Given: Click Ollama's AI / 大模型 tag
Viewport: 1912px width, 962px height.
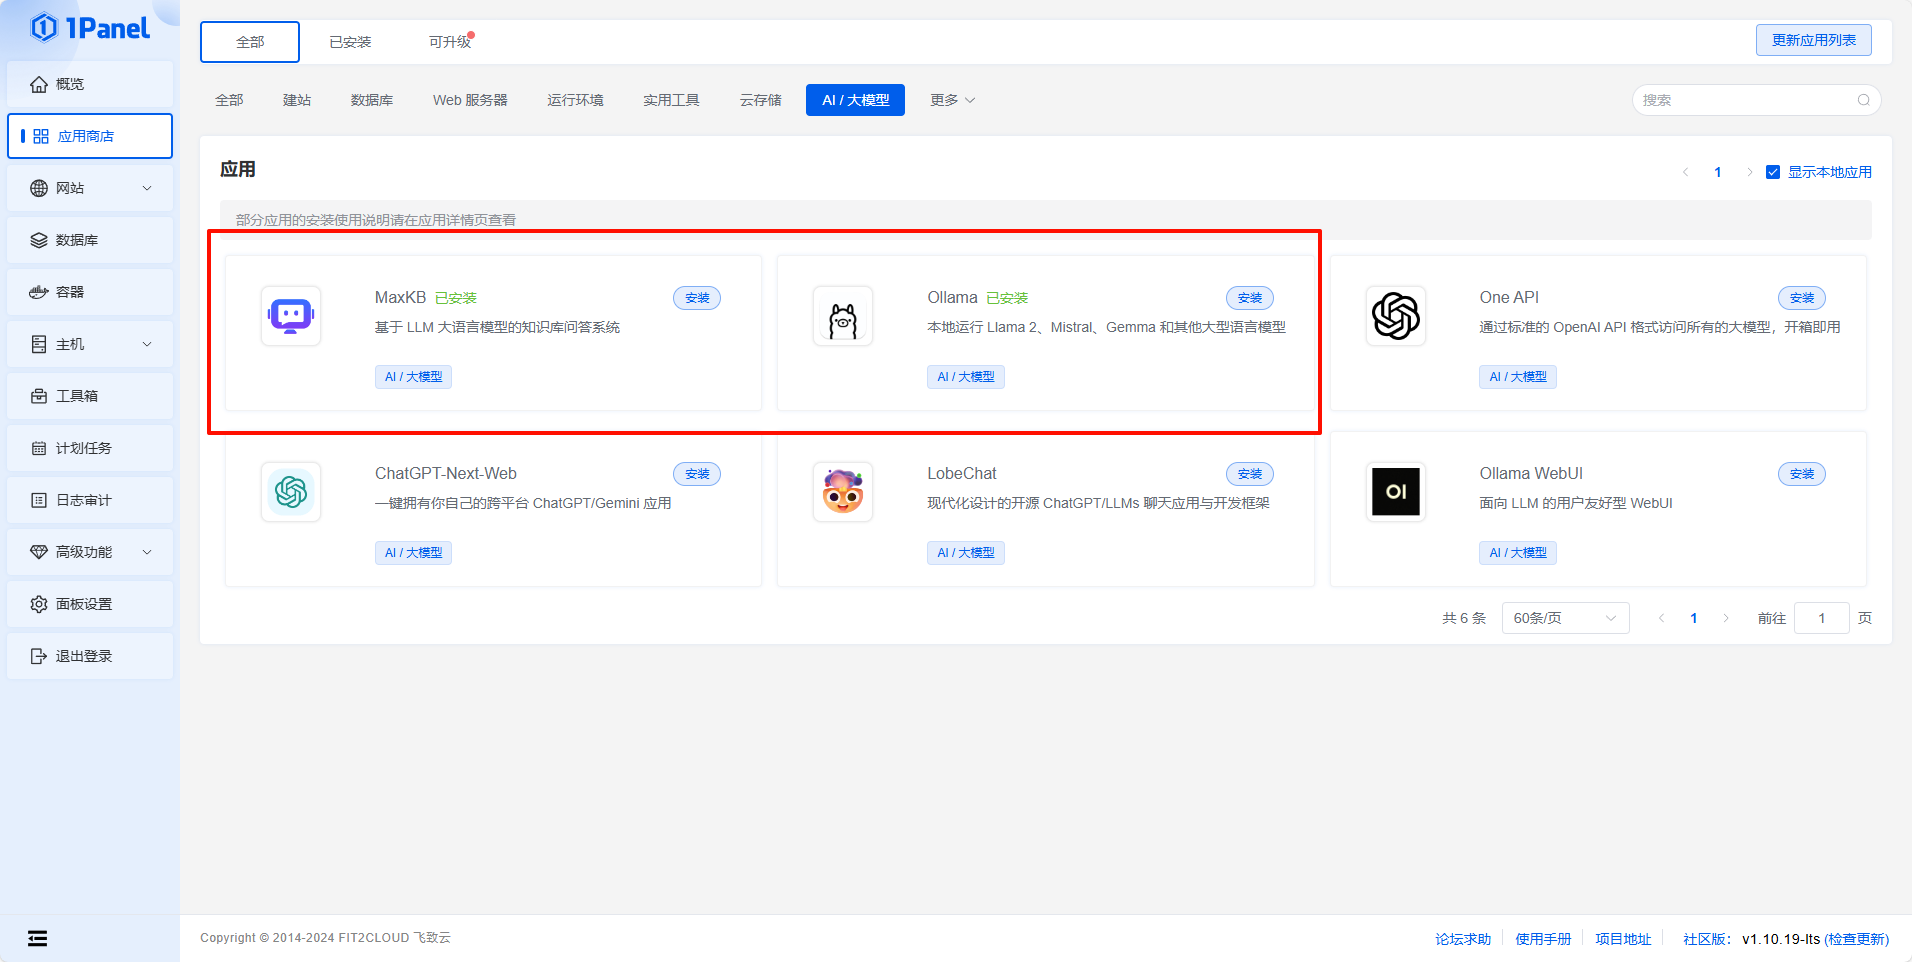Looking at the screenshot, I should click(x=966, y=377).
